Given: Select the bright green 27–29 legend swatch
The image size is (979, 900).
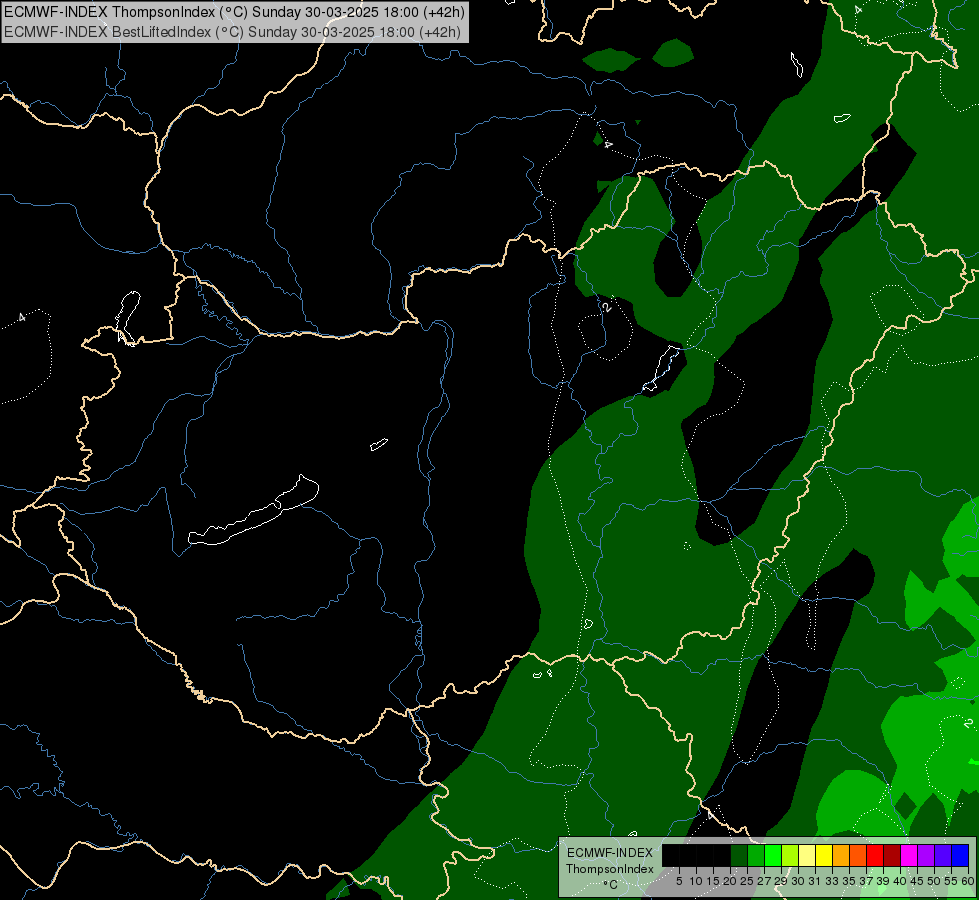Looking at the screenshot, I should click(x=773, y=856).
